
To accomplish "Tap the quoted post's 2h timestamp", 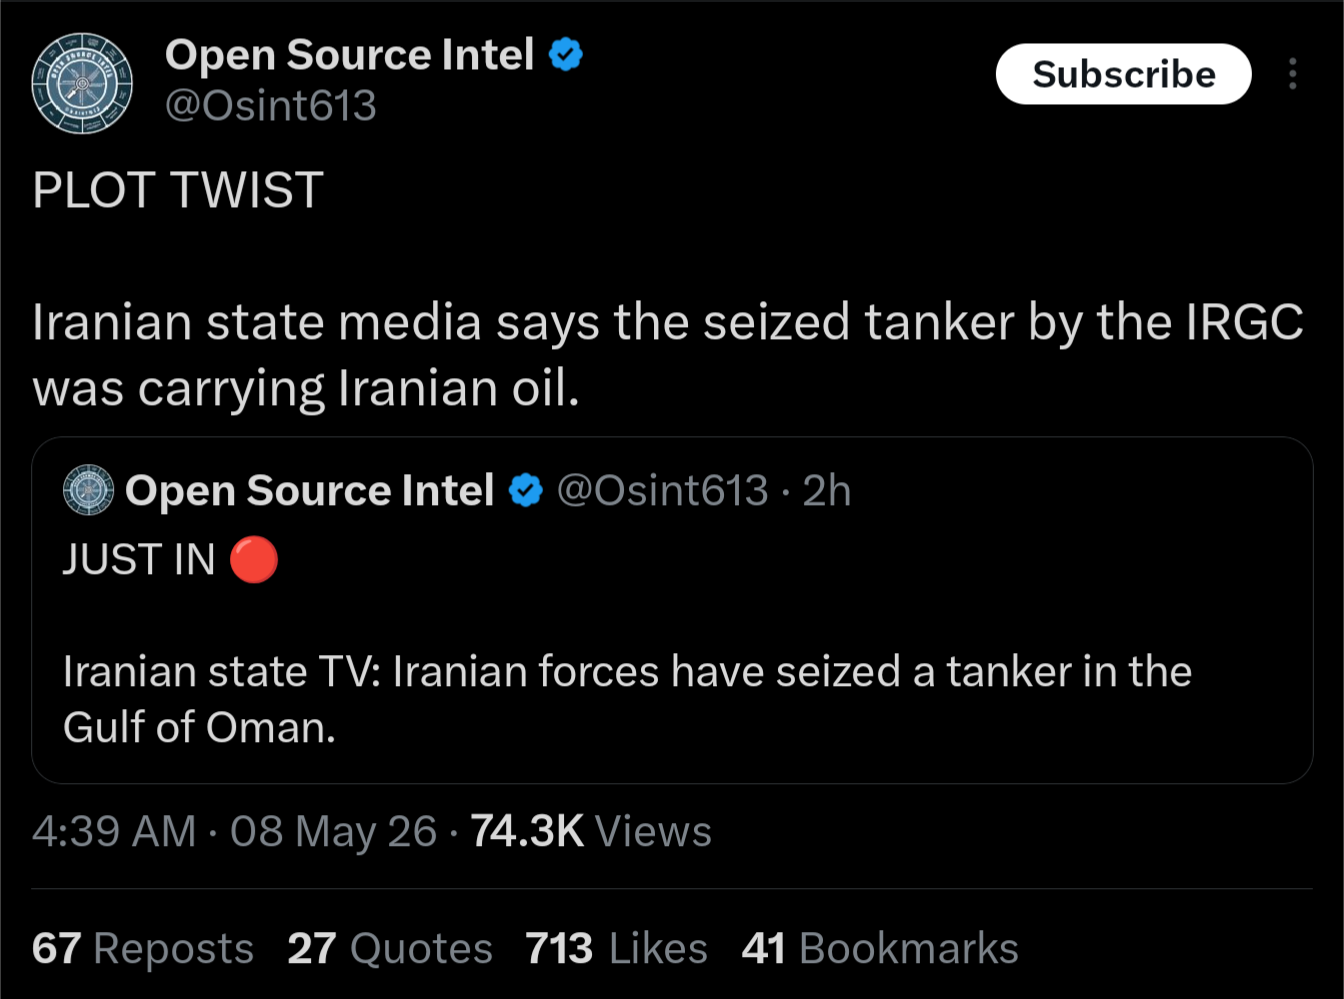I will point(827,490).
